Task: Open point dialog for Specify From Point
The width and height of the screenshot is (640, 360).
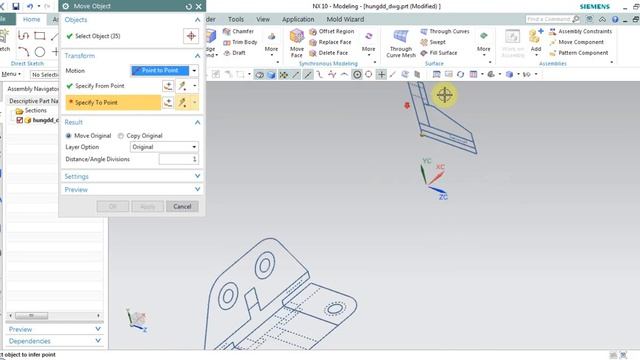Action: click(x=168, y=86)
